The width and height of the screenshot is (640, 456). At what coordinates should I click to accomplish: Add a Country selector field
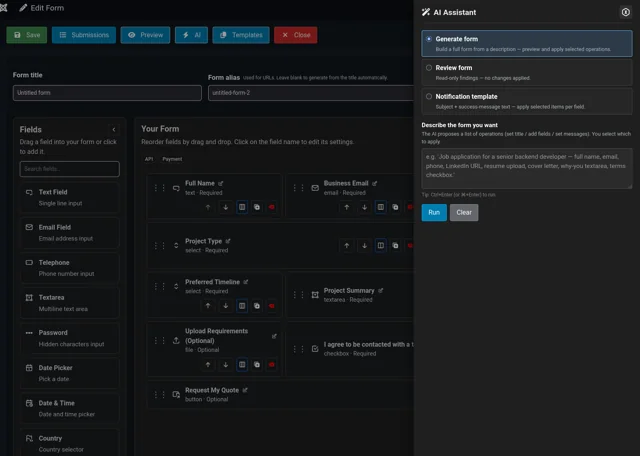tap(69, 443)
